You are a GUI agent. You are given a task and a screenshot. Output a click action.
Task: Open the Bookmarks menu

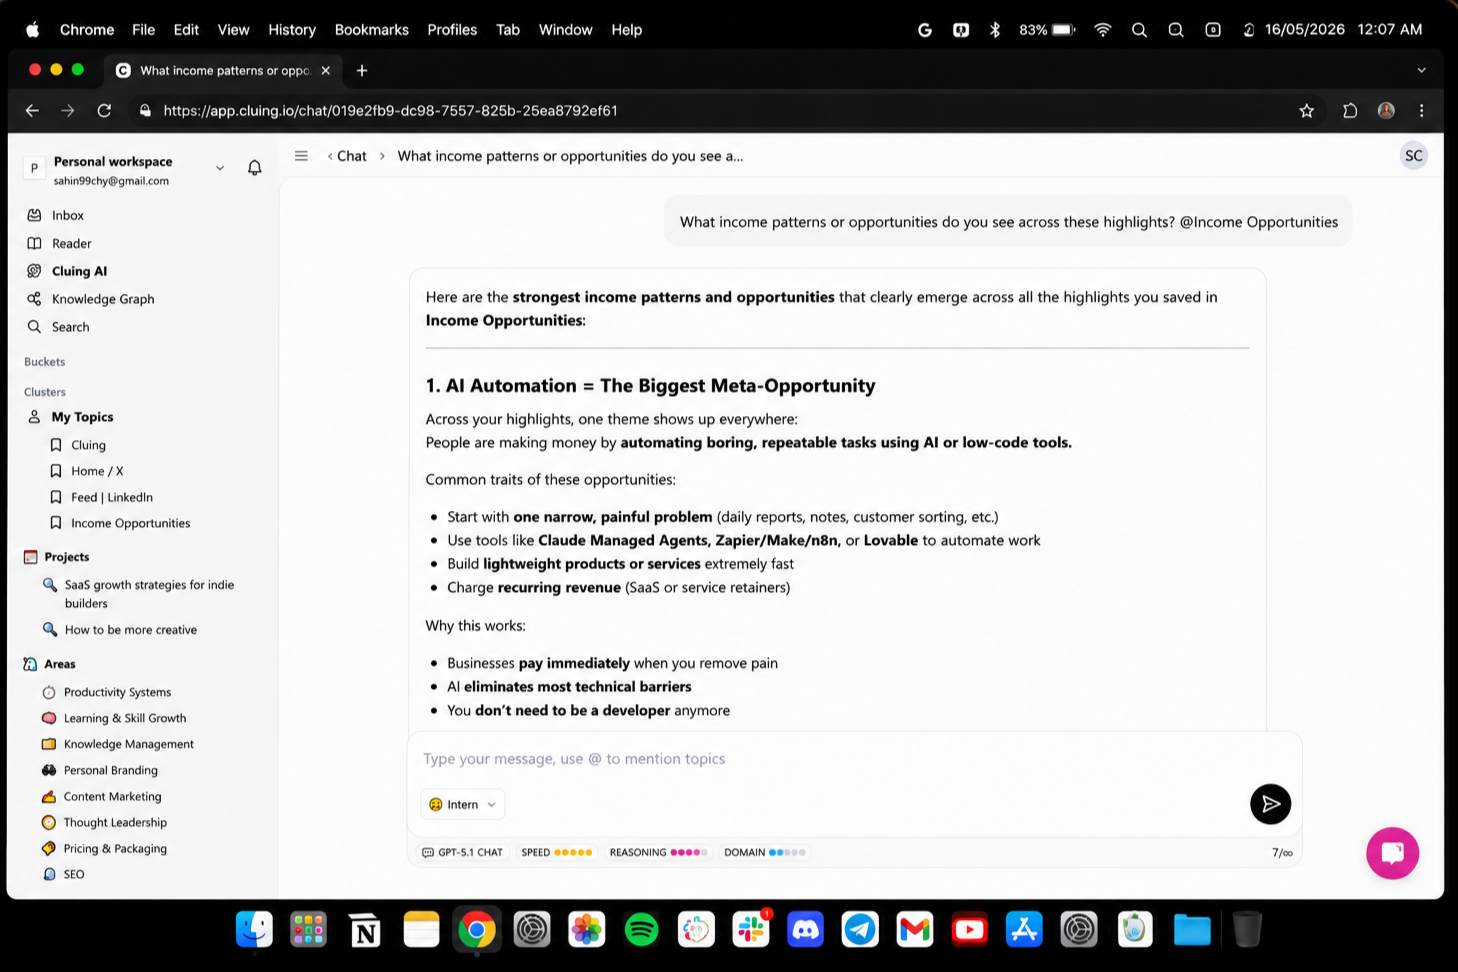click(x=371, y=30)
